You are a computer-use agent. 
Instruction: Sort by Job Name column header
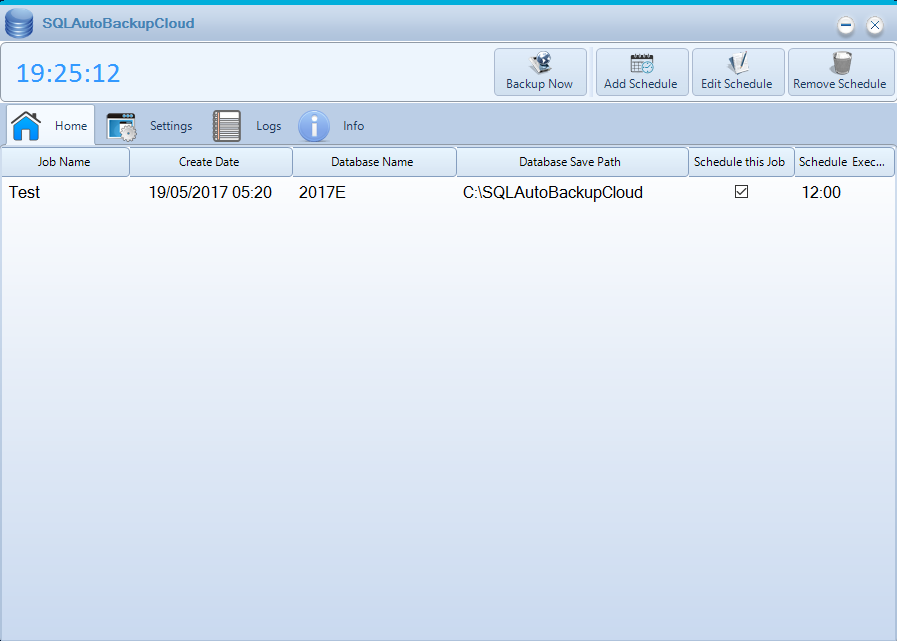tap(65, 162)
